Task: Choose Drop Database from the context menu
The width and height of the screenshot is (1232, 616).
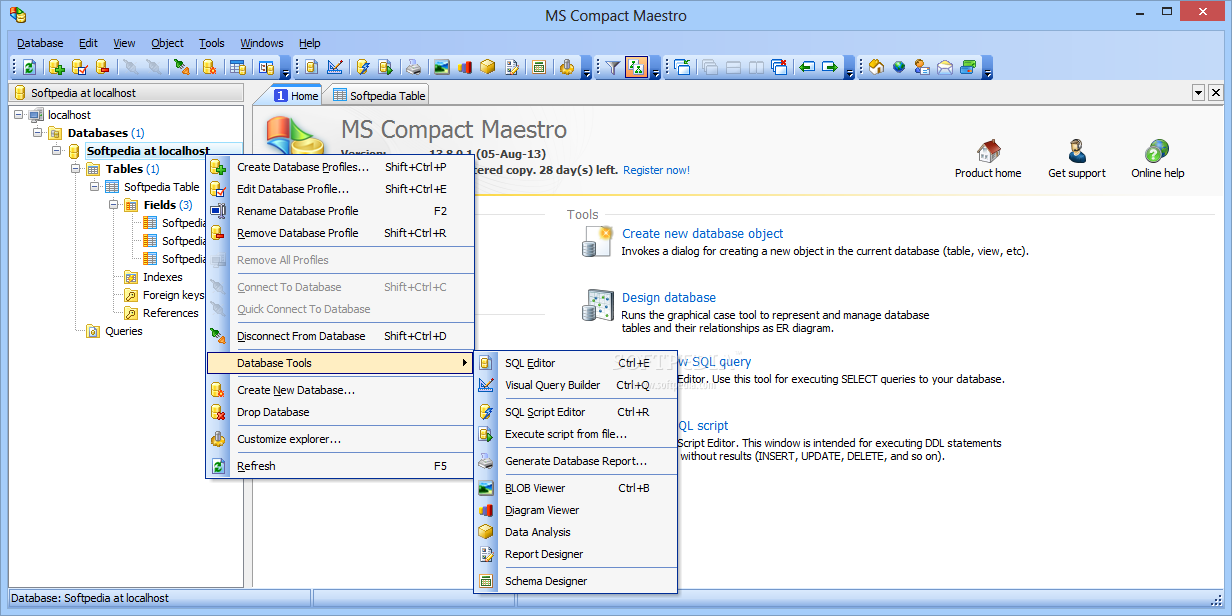Action: [340, 412]
